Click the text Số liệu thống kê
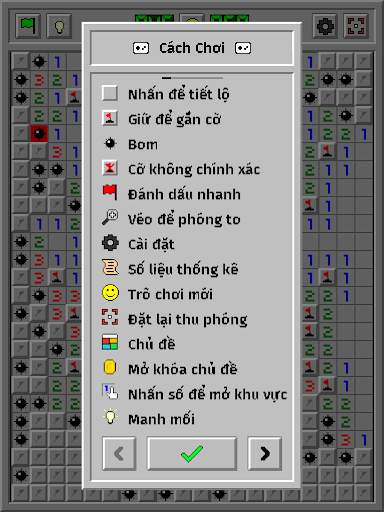 (183, 269)
